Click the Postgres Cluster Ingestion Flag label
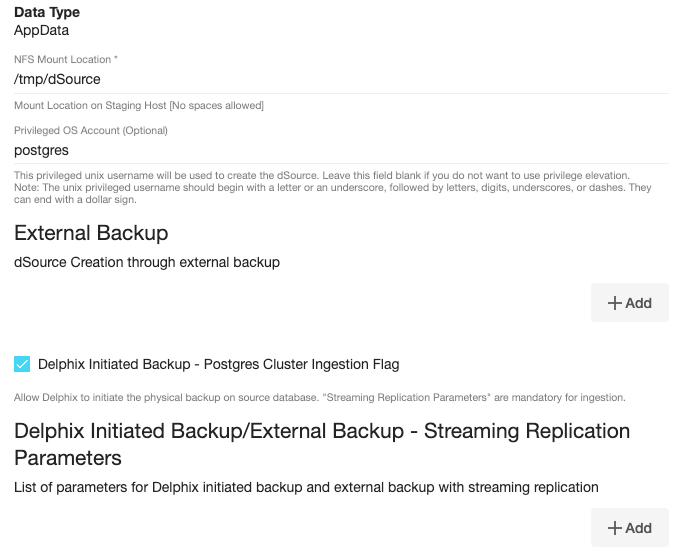The width and height of the screenshot is (683, 553). coord(218,364)
